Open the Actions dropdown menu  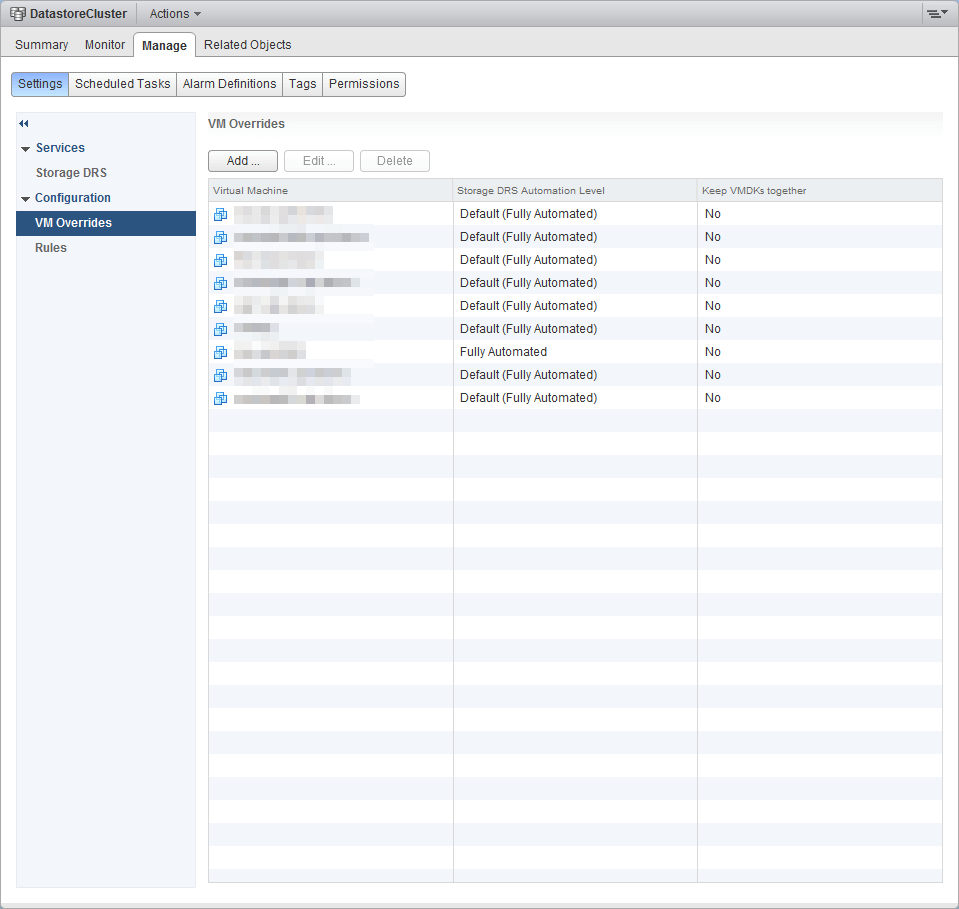coord(175,14)
